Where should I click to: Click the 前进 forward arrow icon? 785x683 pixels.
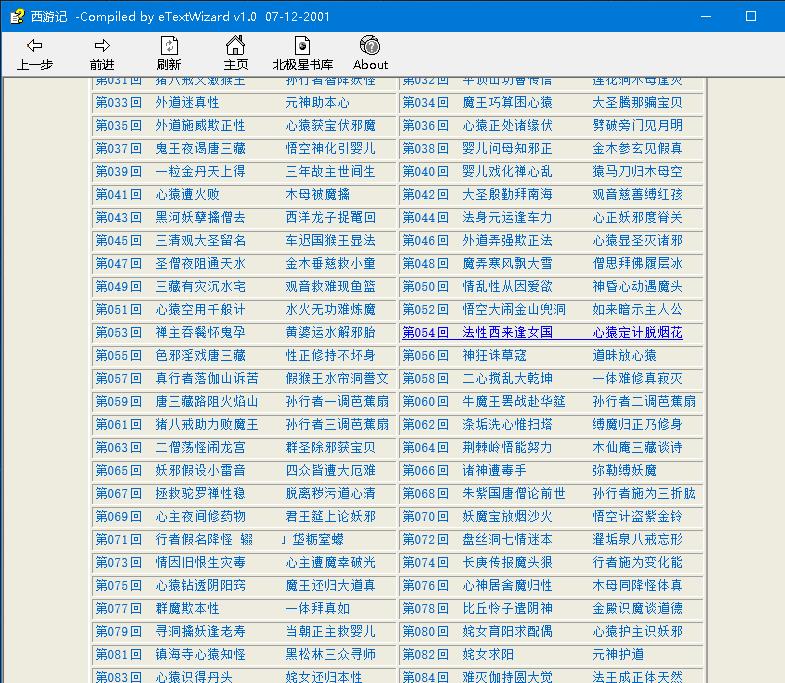pyautogui.click(x=102, y=46)
